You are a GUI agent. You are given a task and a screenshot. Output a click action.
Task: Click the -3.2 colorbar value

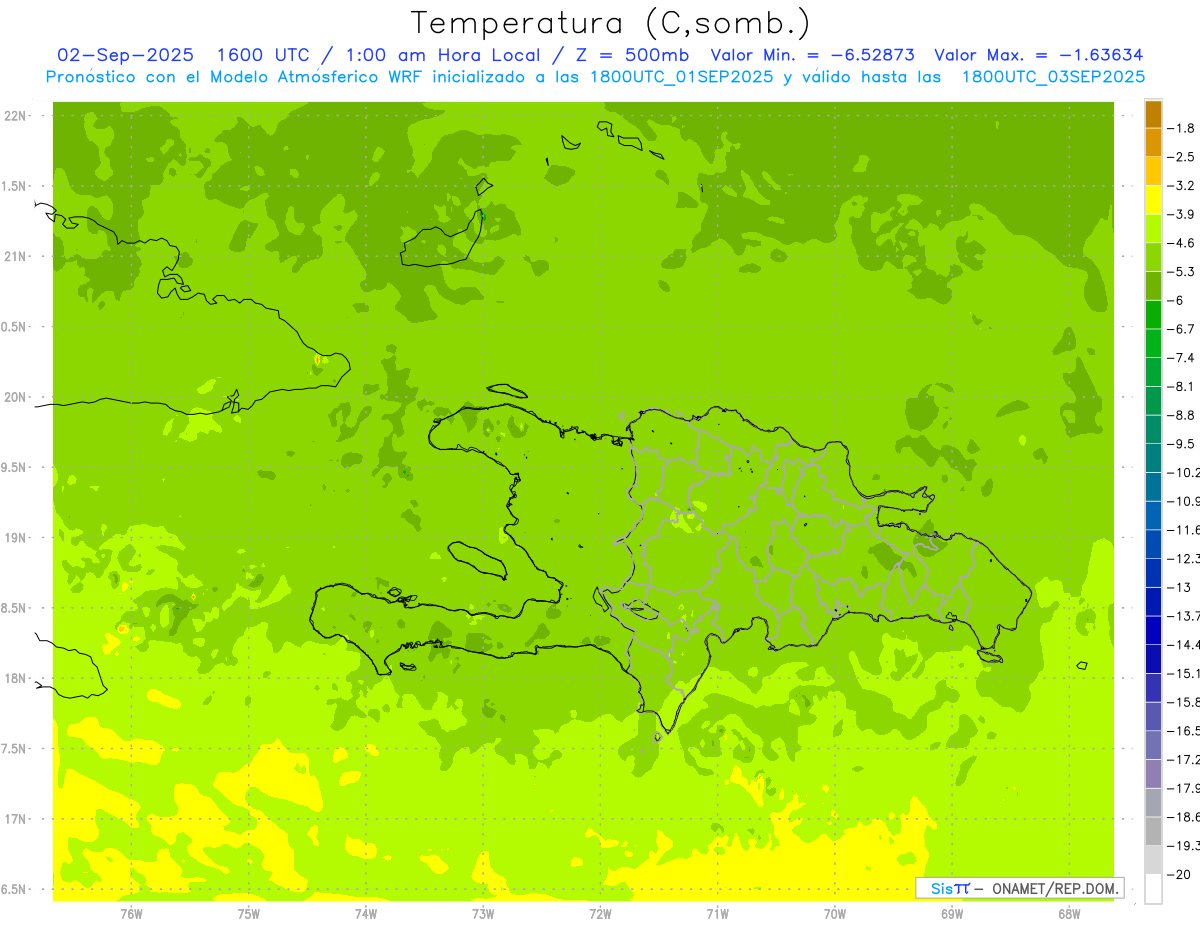[1182, 186]
